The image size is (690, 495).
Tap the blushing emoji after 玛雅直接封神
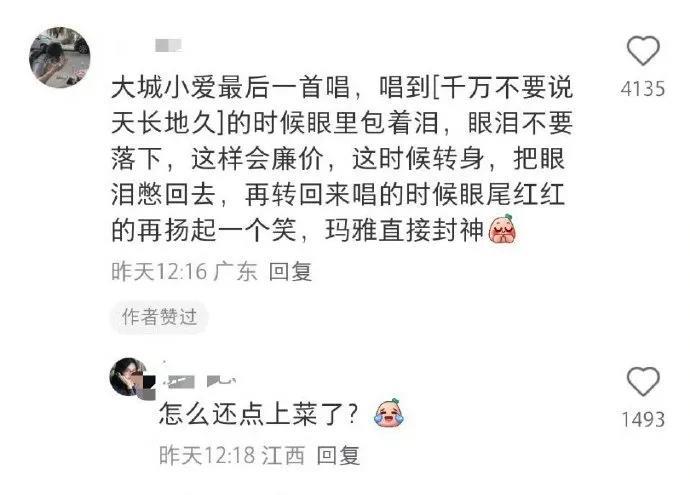[502, 229]
